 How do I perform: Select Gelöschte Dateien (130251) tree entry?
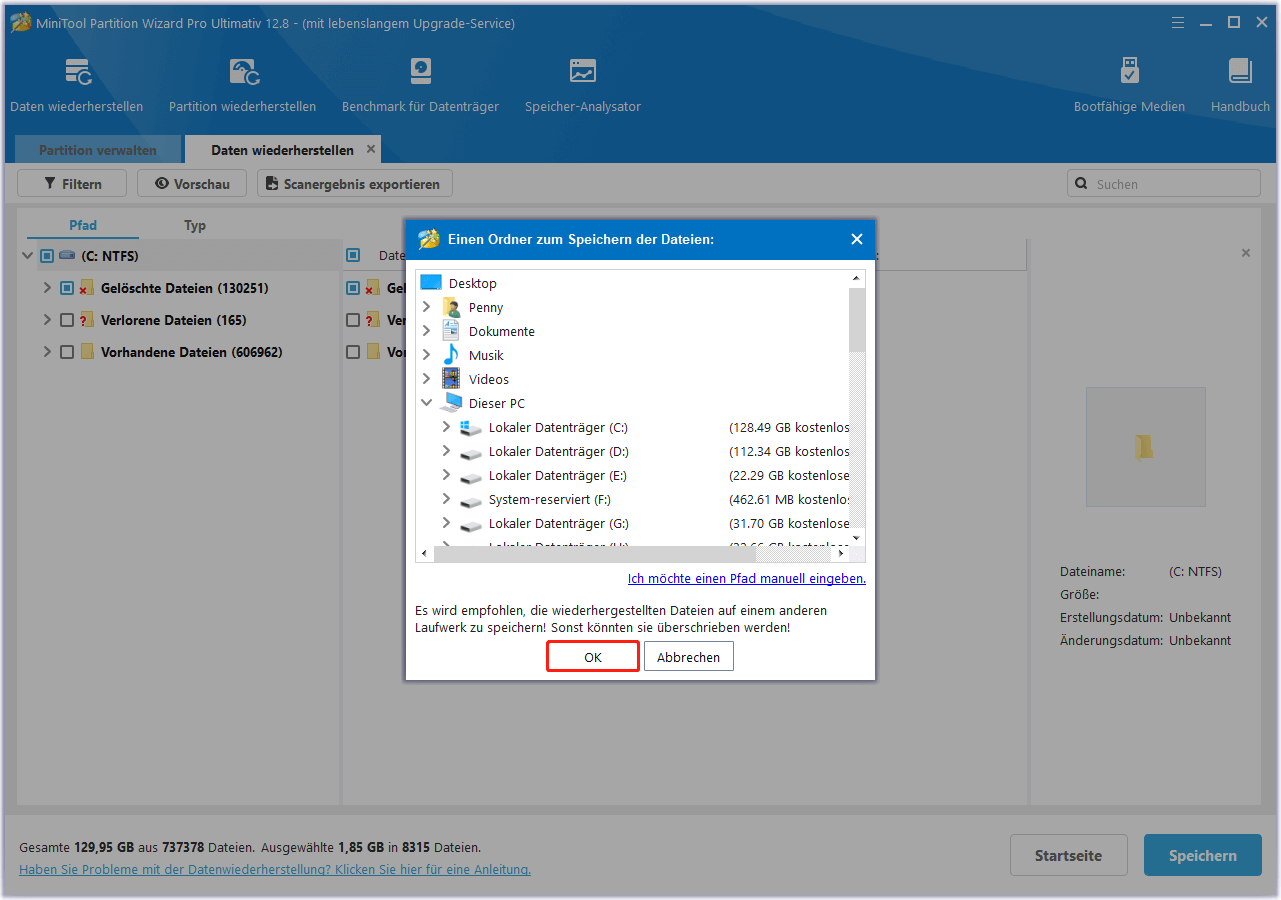coord(184,288)
